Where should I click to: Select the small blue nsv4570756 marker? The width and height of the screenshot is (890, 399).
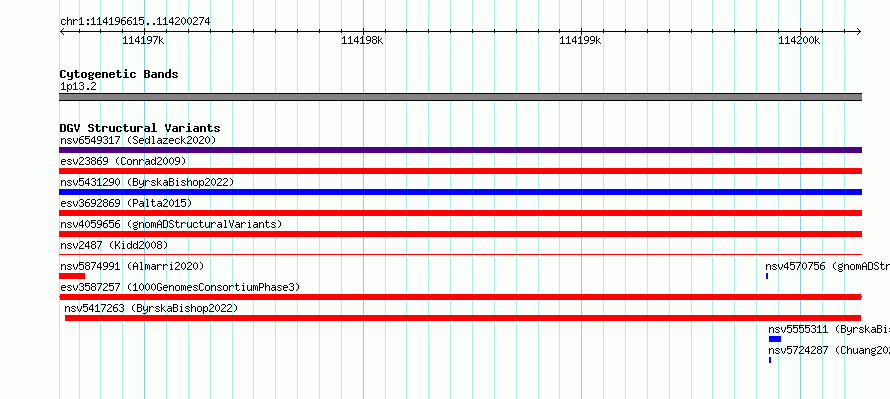767,276
